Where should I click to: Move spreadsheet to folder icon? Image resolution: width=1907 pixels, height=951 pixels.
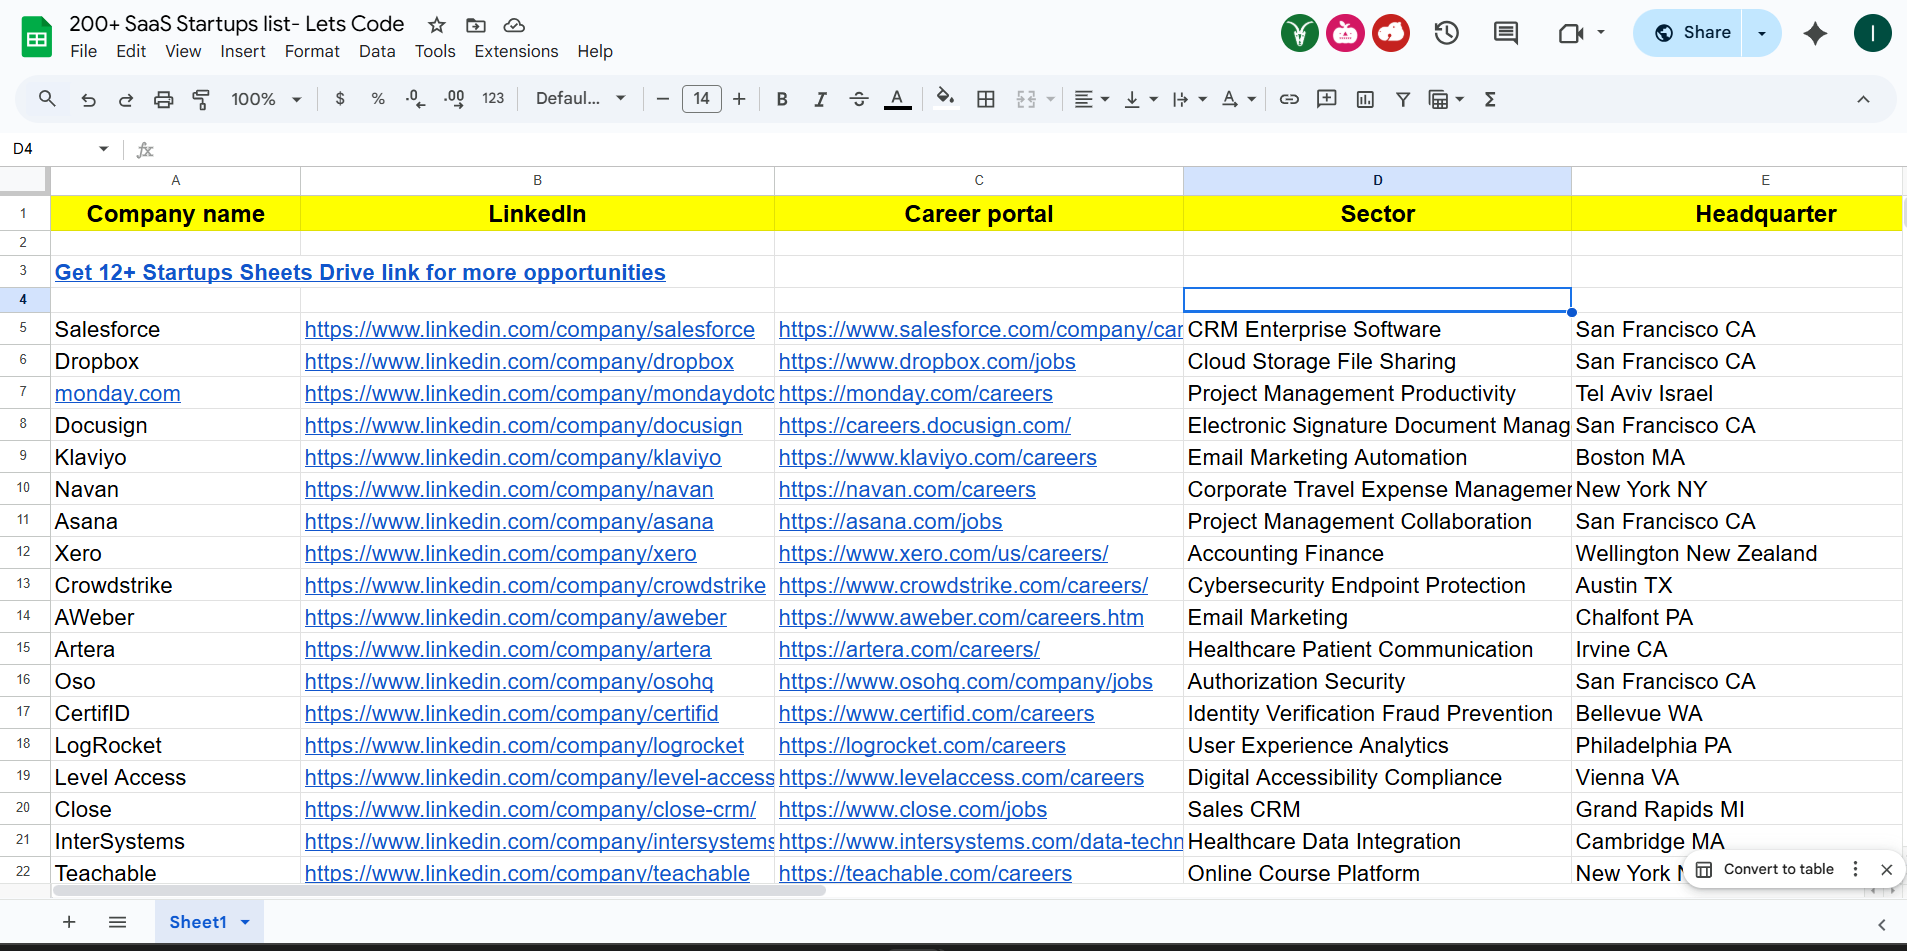click(x=476, y=25)
